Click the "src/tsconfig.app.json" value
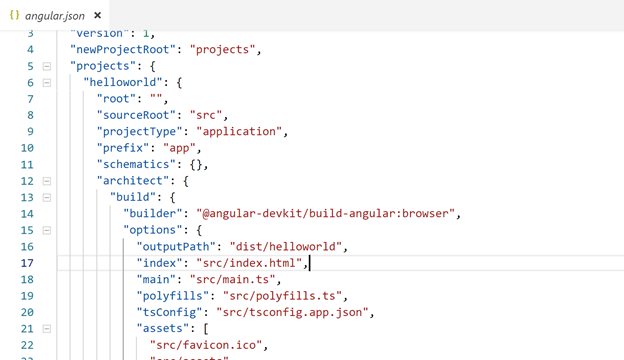The width and height of the screenshot is (624, 360). coord(292,312)
